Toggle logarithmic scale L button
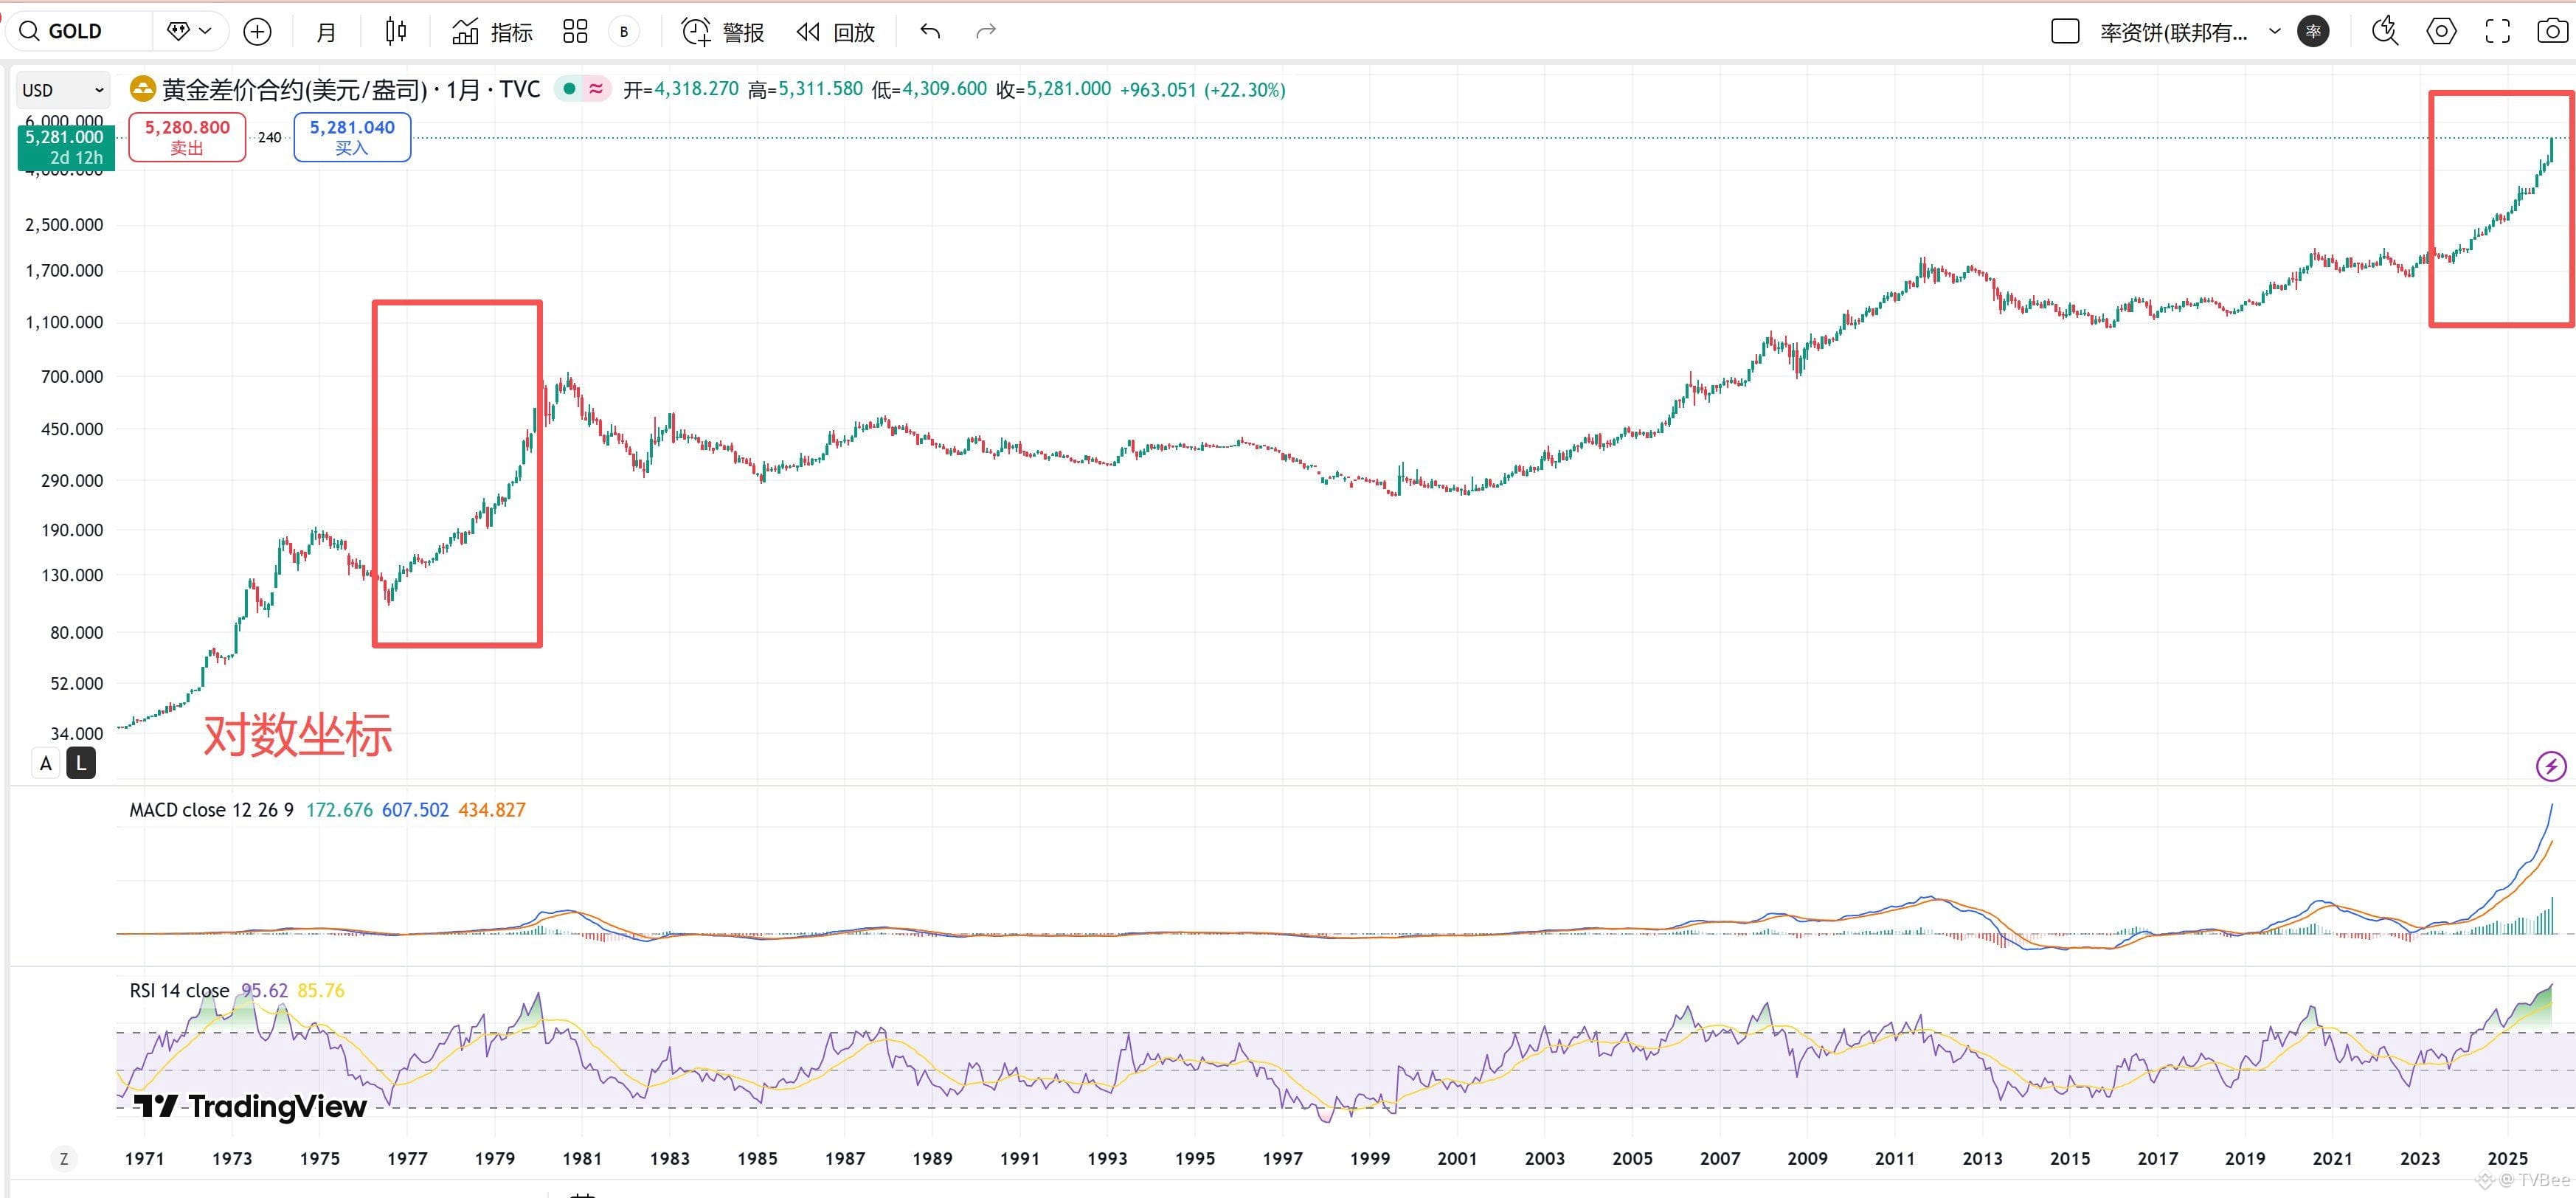Viewport: 2576px width, 1198px height. coord(81,764)
